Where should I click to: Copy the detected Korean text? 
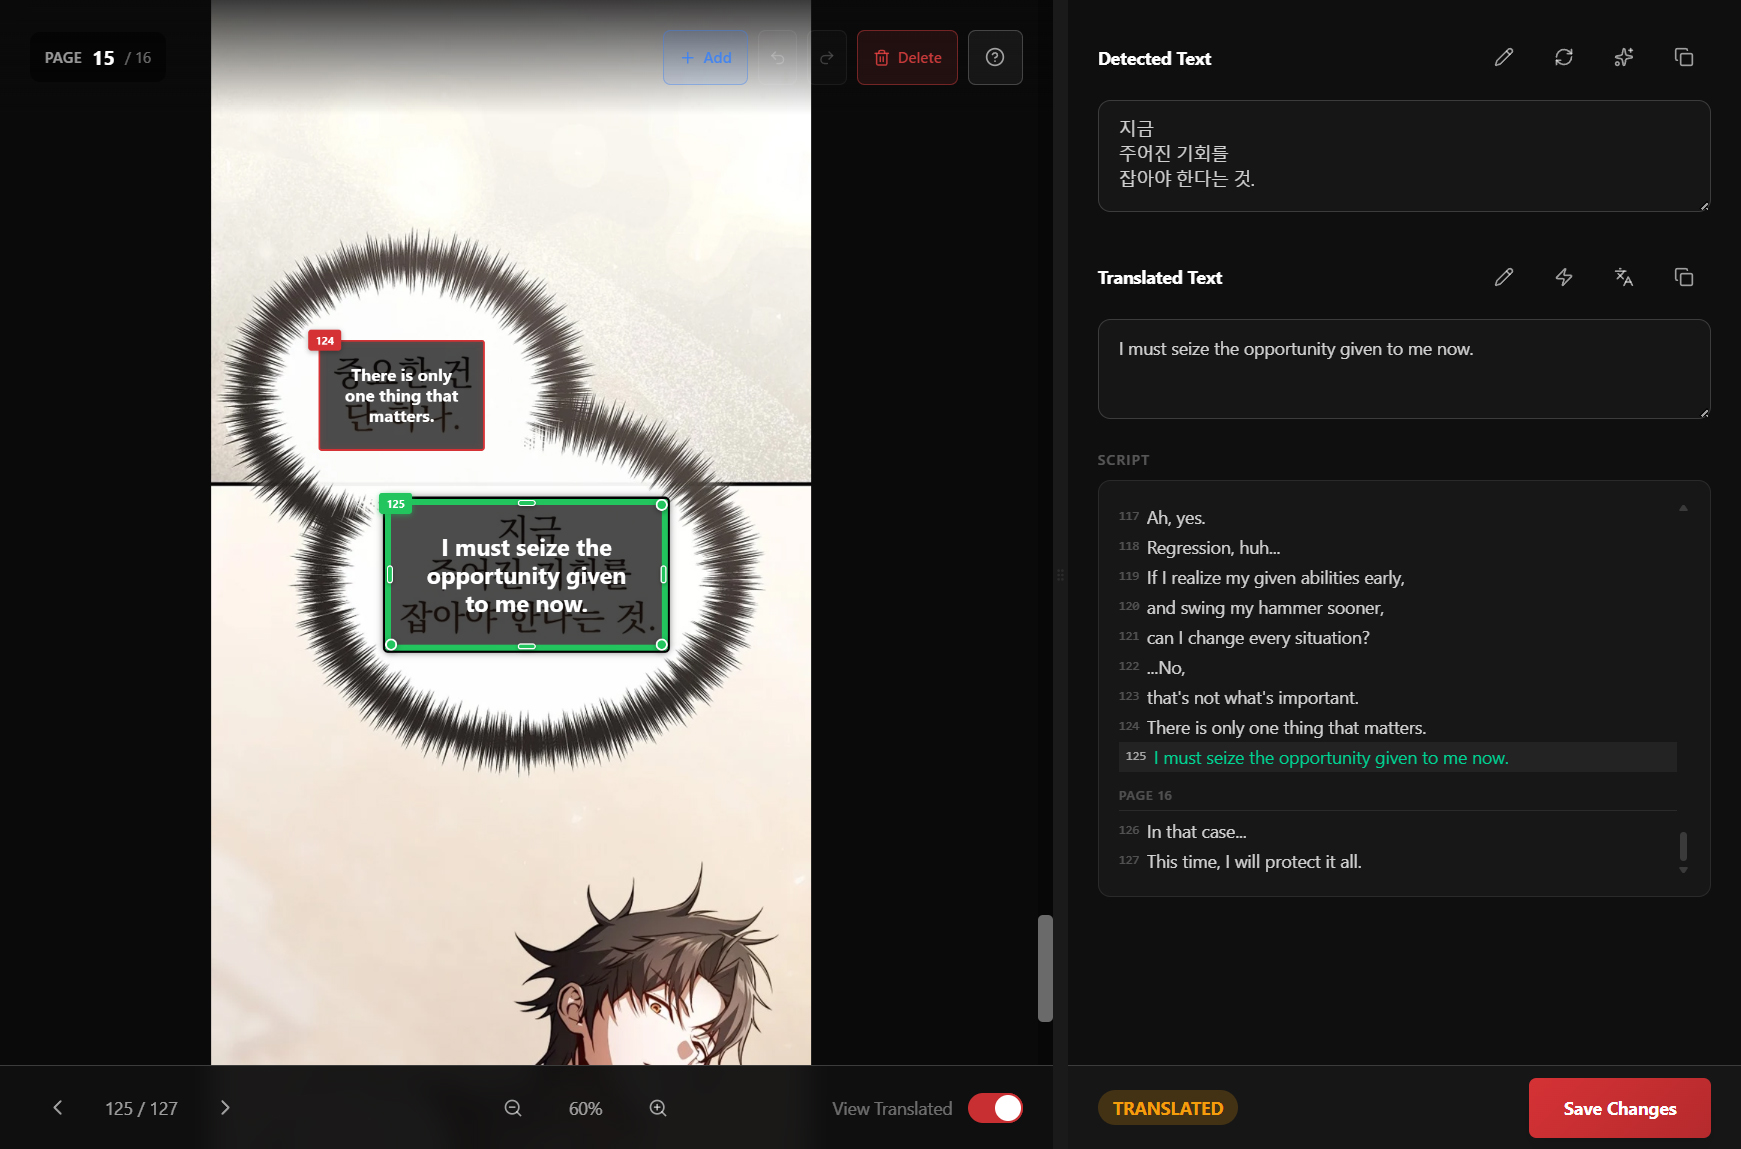[1683, 58]
